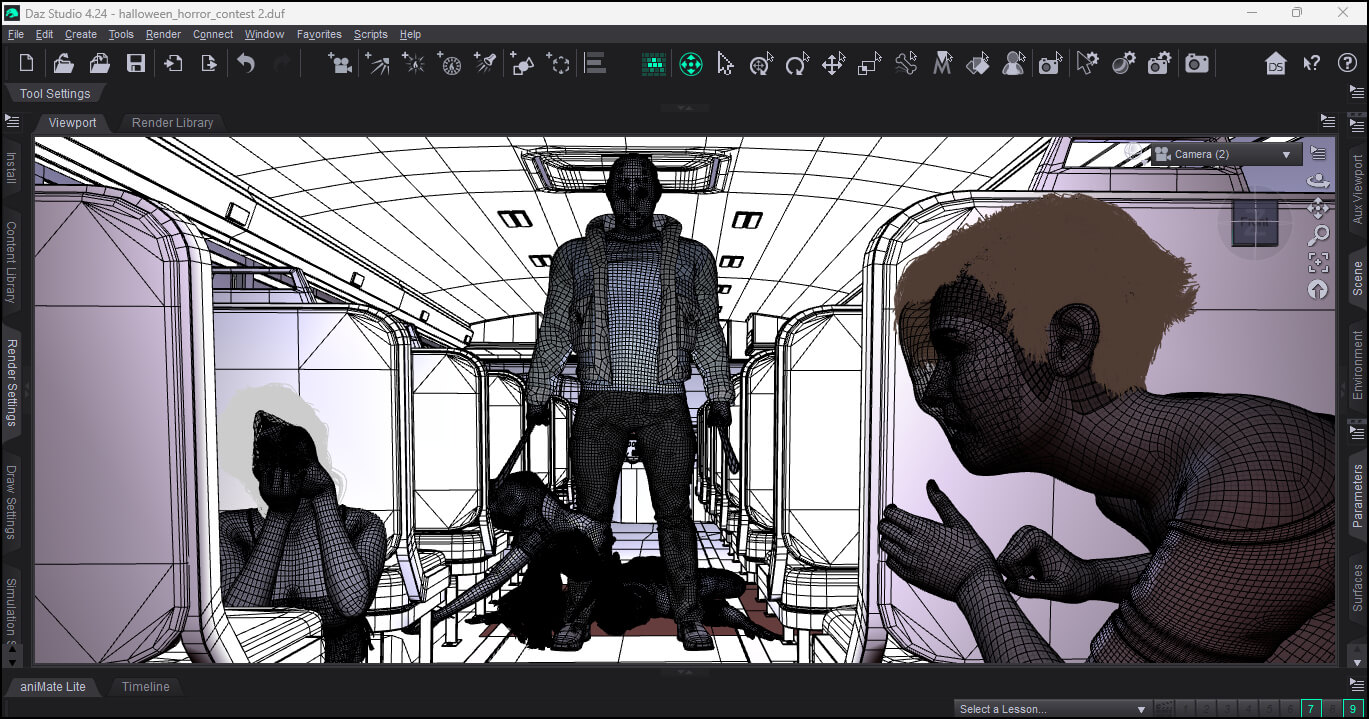Select the Scale tool
The image size is (1369, 719).
click(x=869, y=64)
